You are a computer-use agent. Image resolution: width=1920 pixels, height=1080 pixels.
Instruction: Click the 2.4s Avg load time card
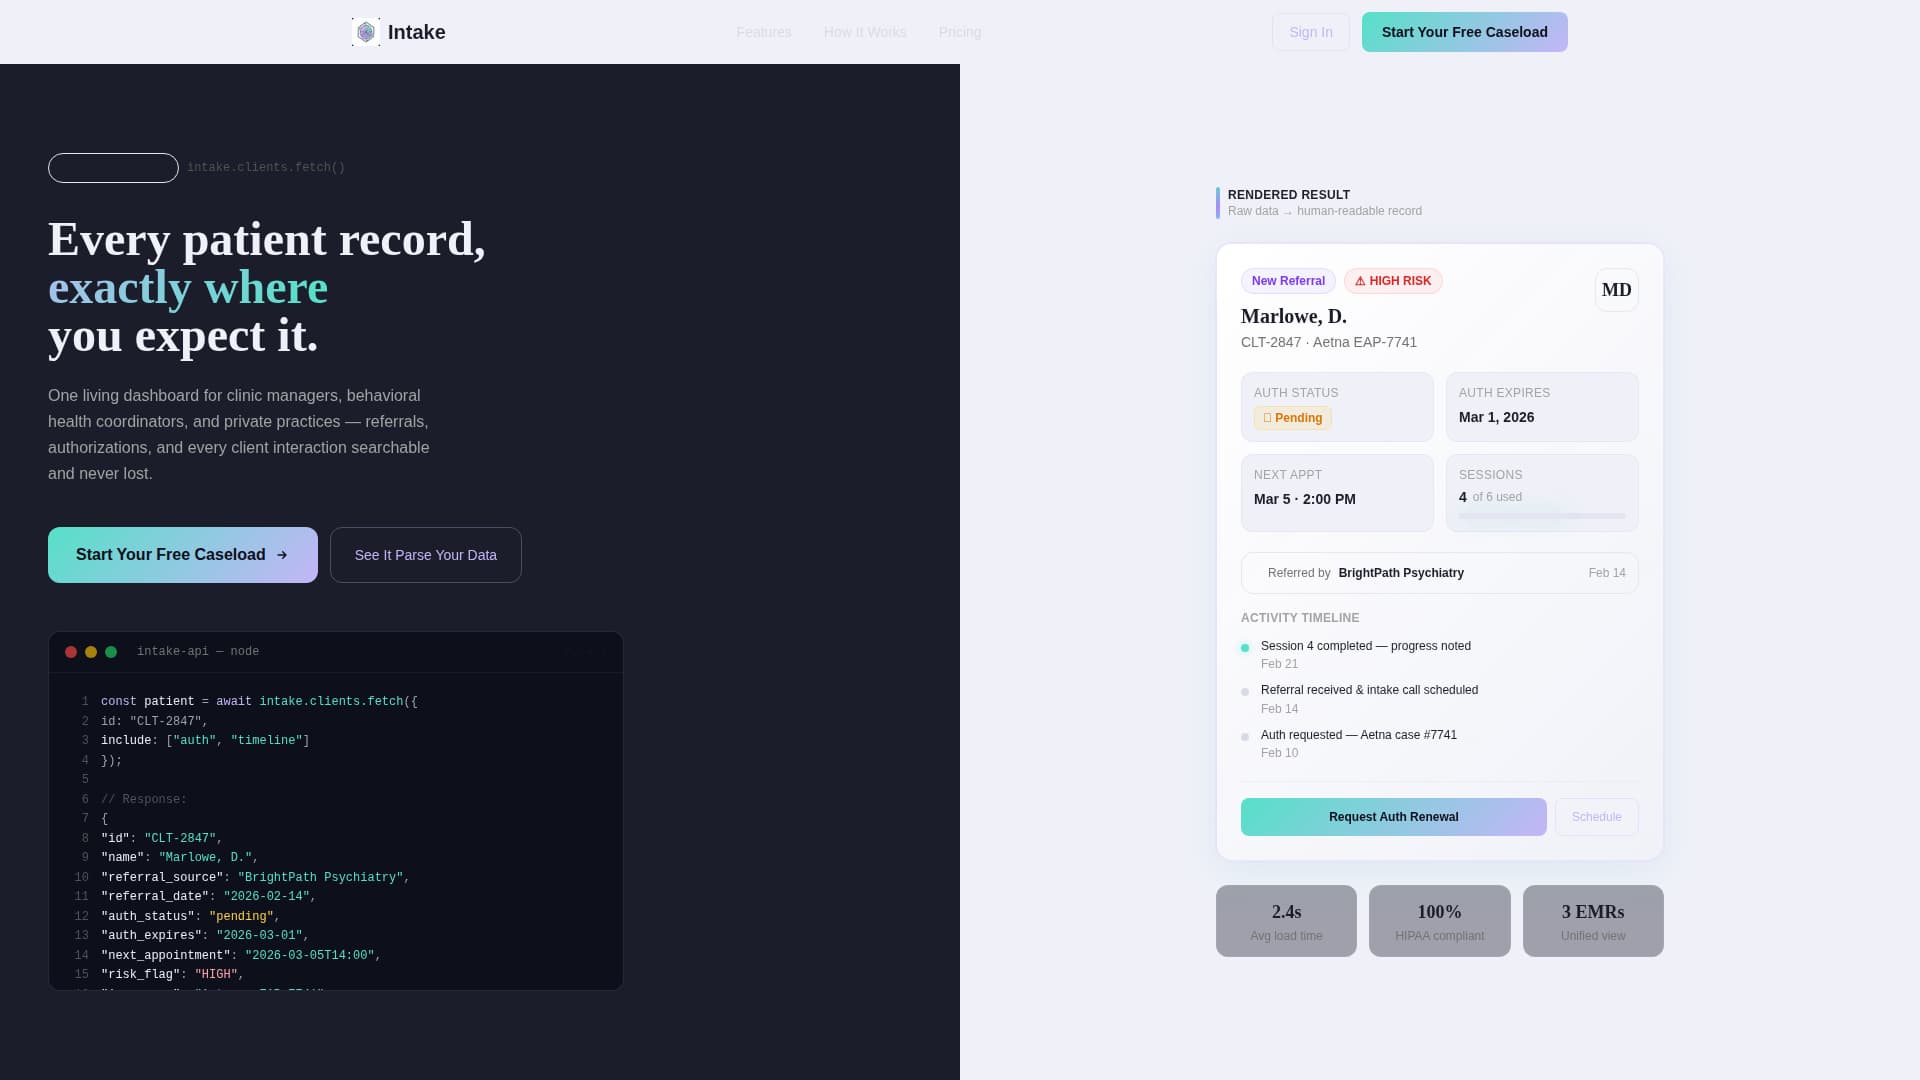[1286, 921]
